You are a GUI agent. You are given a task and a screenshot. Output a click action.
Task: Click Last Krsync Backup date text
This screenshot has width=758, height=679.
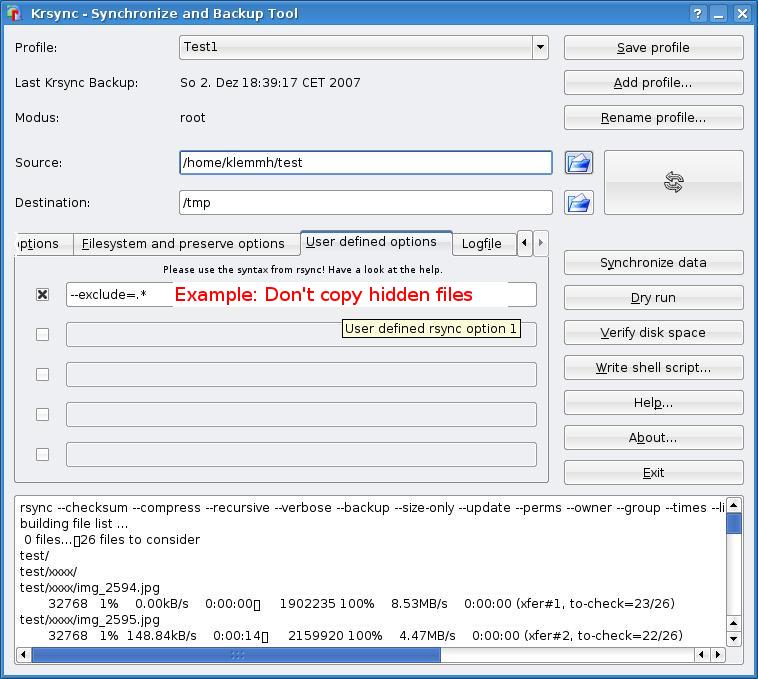tap(270, 83)
